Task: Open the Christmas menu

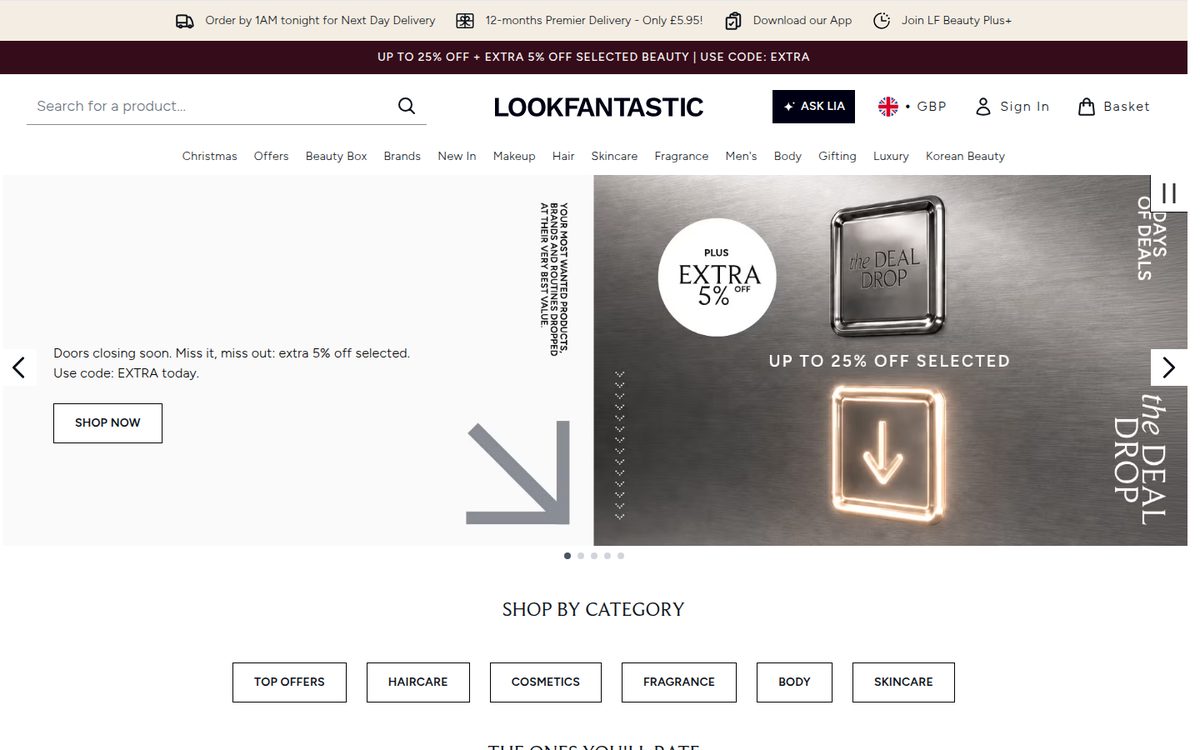Action: [x=210, y=156]
